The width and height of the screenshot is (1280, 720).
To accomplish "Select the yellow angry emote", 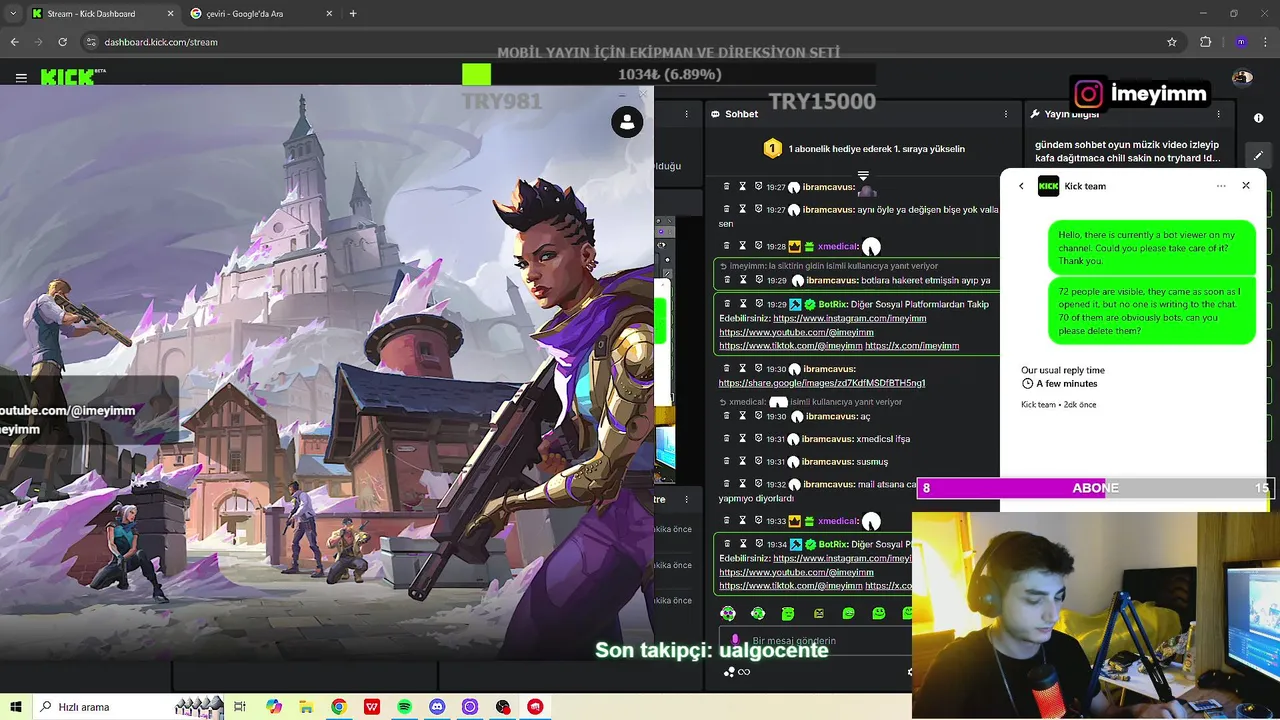I will [819, 613].
